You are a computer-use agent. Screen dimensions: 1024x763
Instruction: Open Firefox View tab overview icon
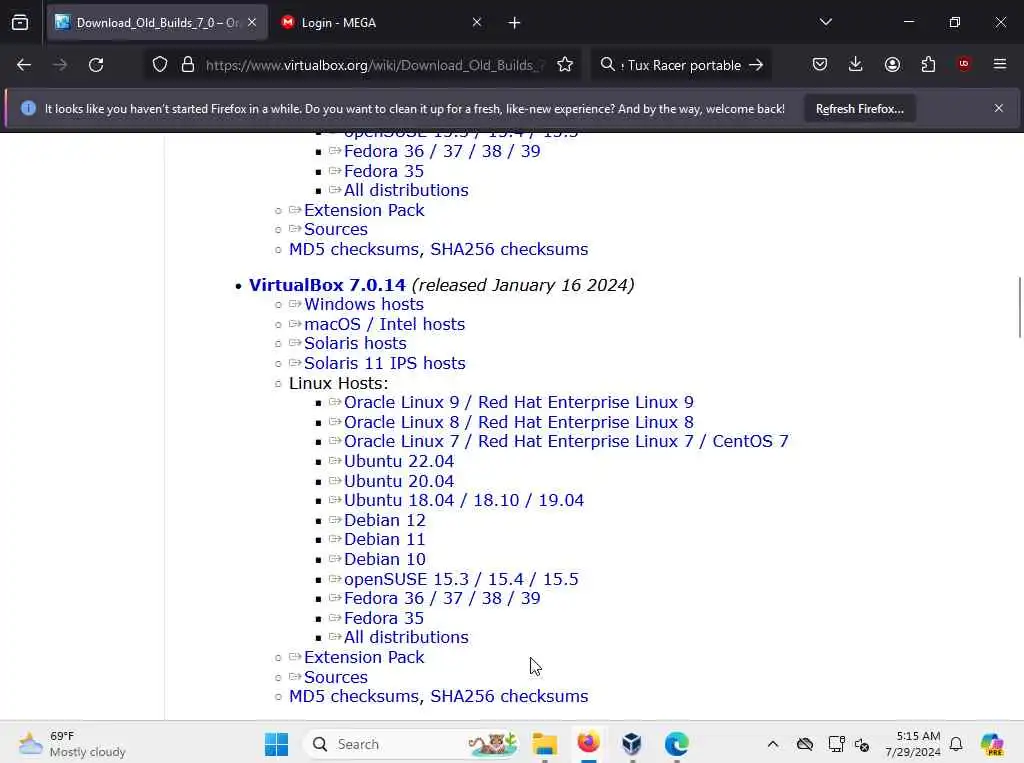tap(20, 23)
